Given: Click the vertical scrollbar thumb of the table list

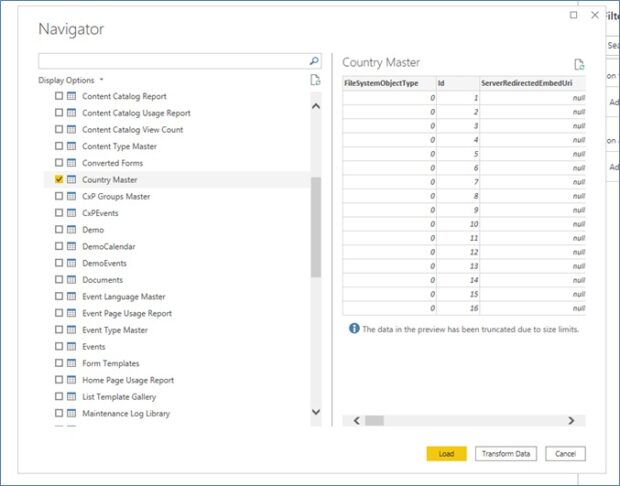Looking at the screenshot, I should point(316,227).
